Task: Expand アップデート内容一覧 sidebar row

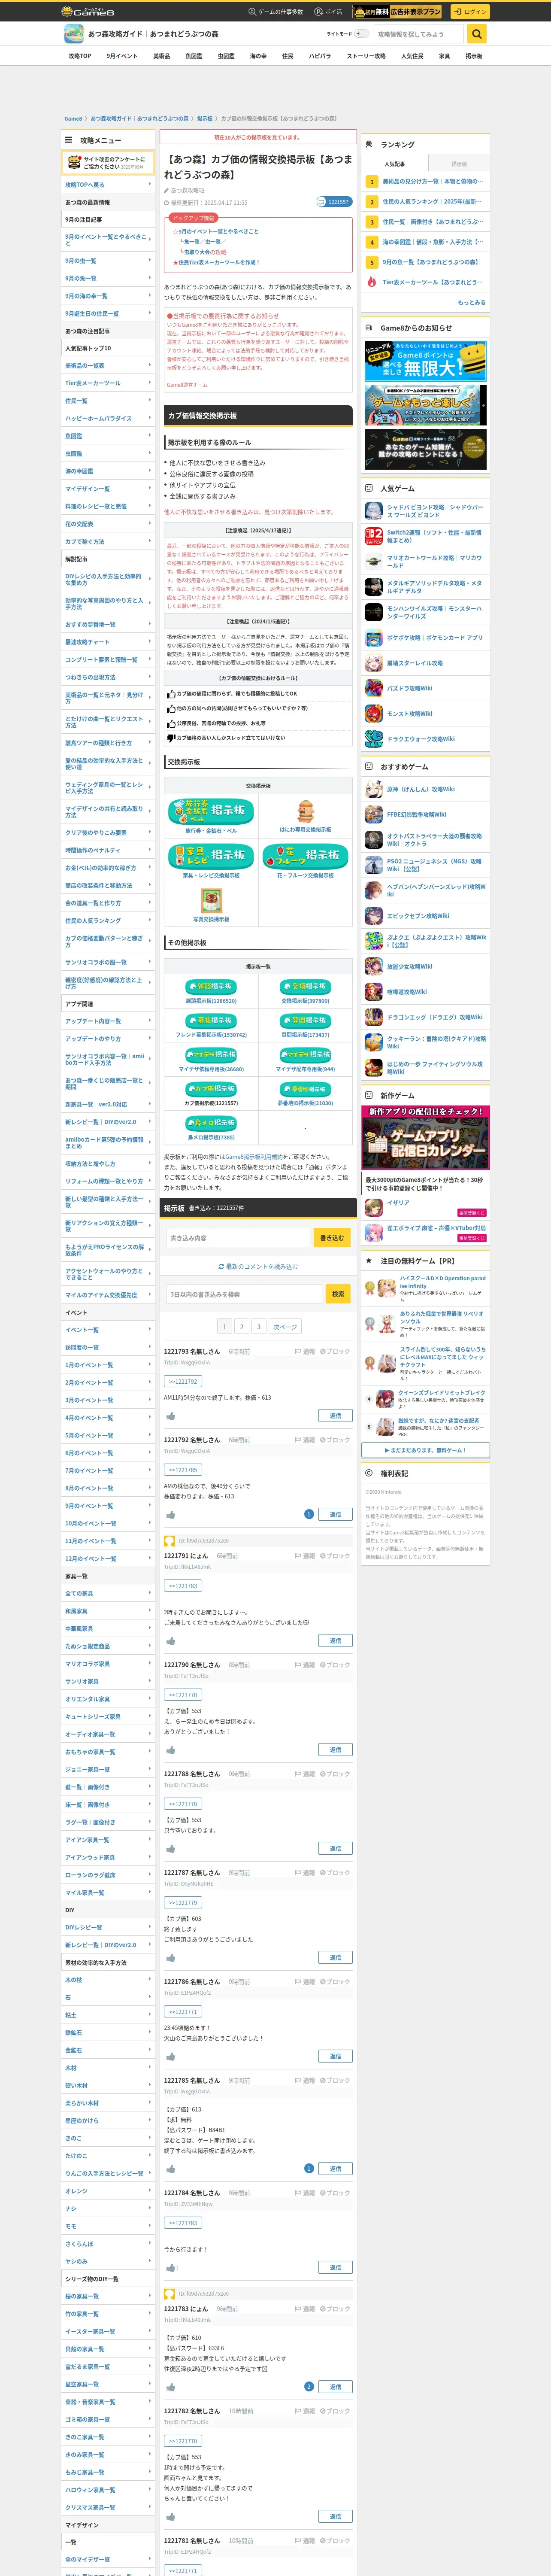Action: pos(108,1021)
